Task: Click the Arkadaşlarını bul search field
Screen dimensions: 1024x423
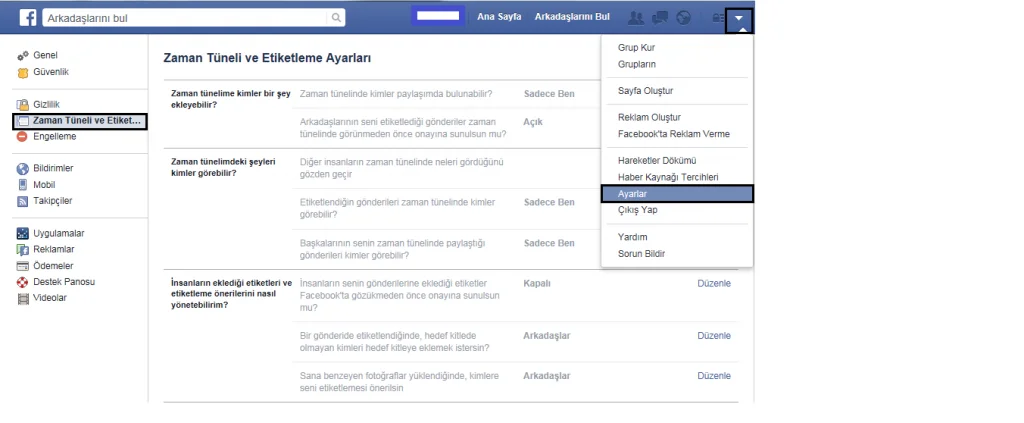Action: 185,18
